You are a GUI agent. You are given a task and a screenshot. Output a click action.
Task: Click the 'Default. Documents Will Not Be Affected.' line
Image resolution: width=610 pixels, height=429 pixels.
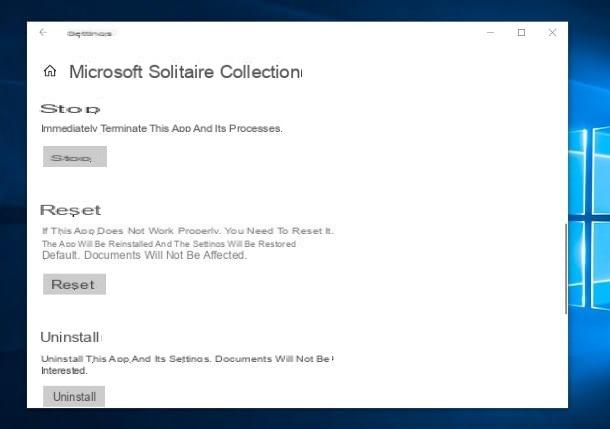(144, 255)
